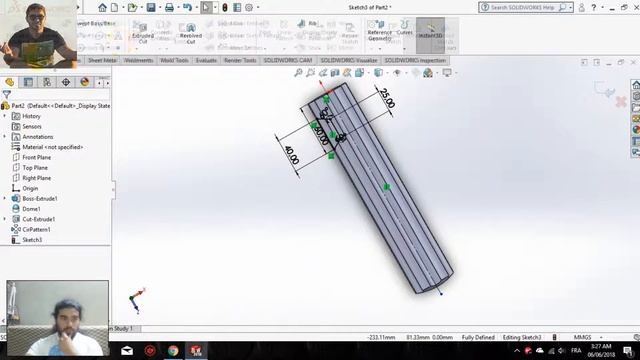Open the FeatureManager Design Tree tab
Screen dimensions: 640x360
pos(9,82)
